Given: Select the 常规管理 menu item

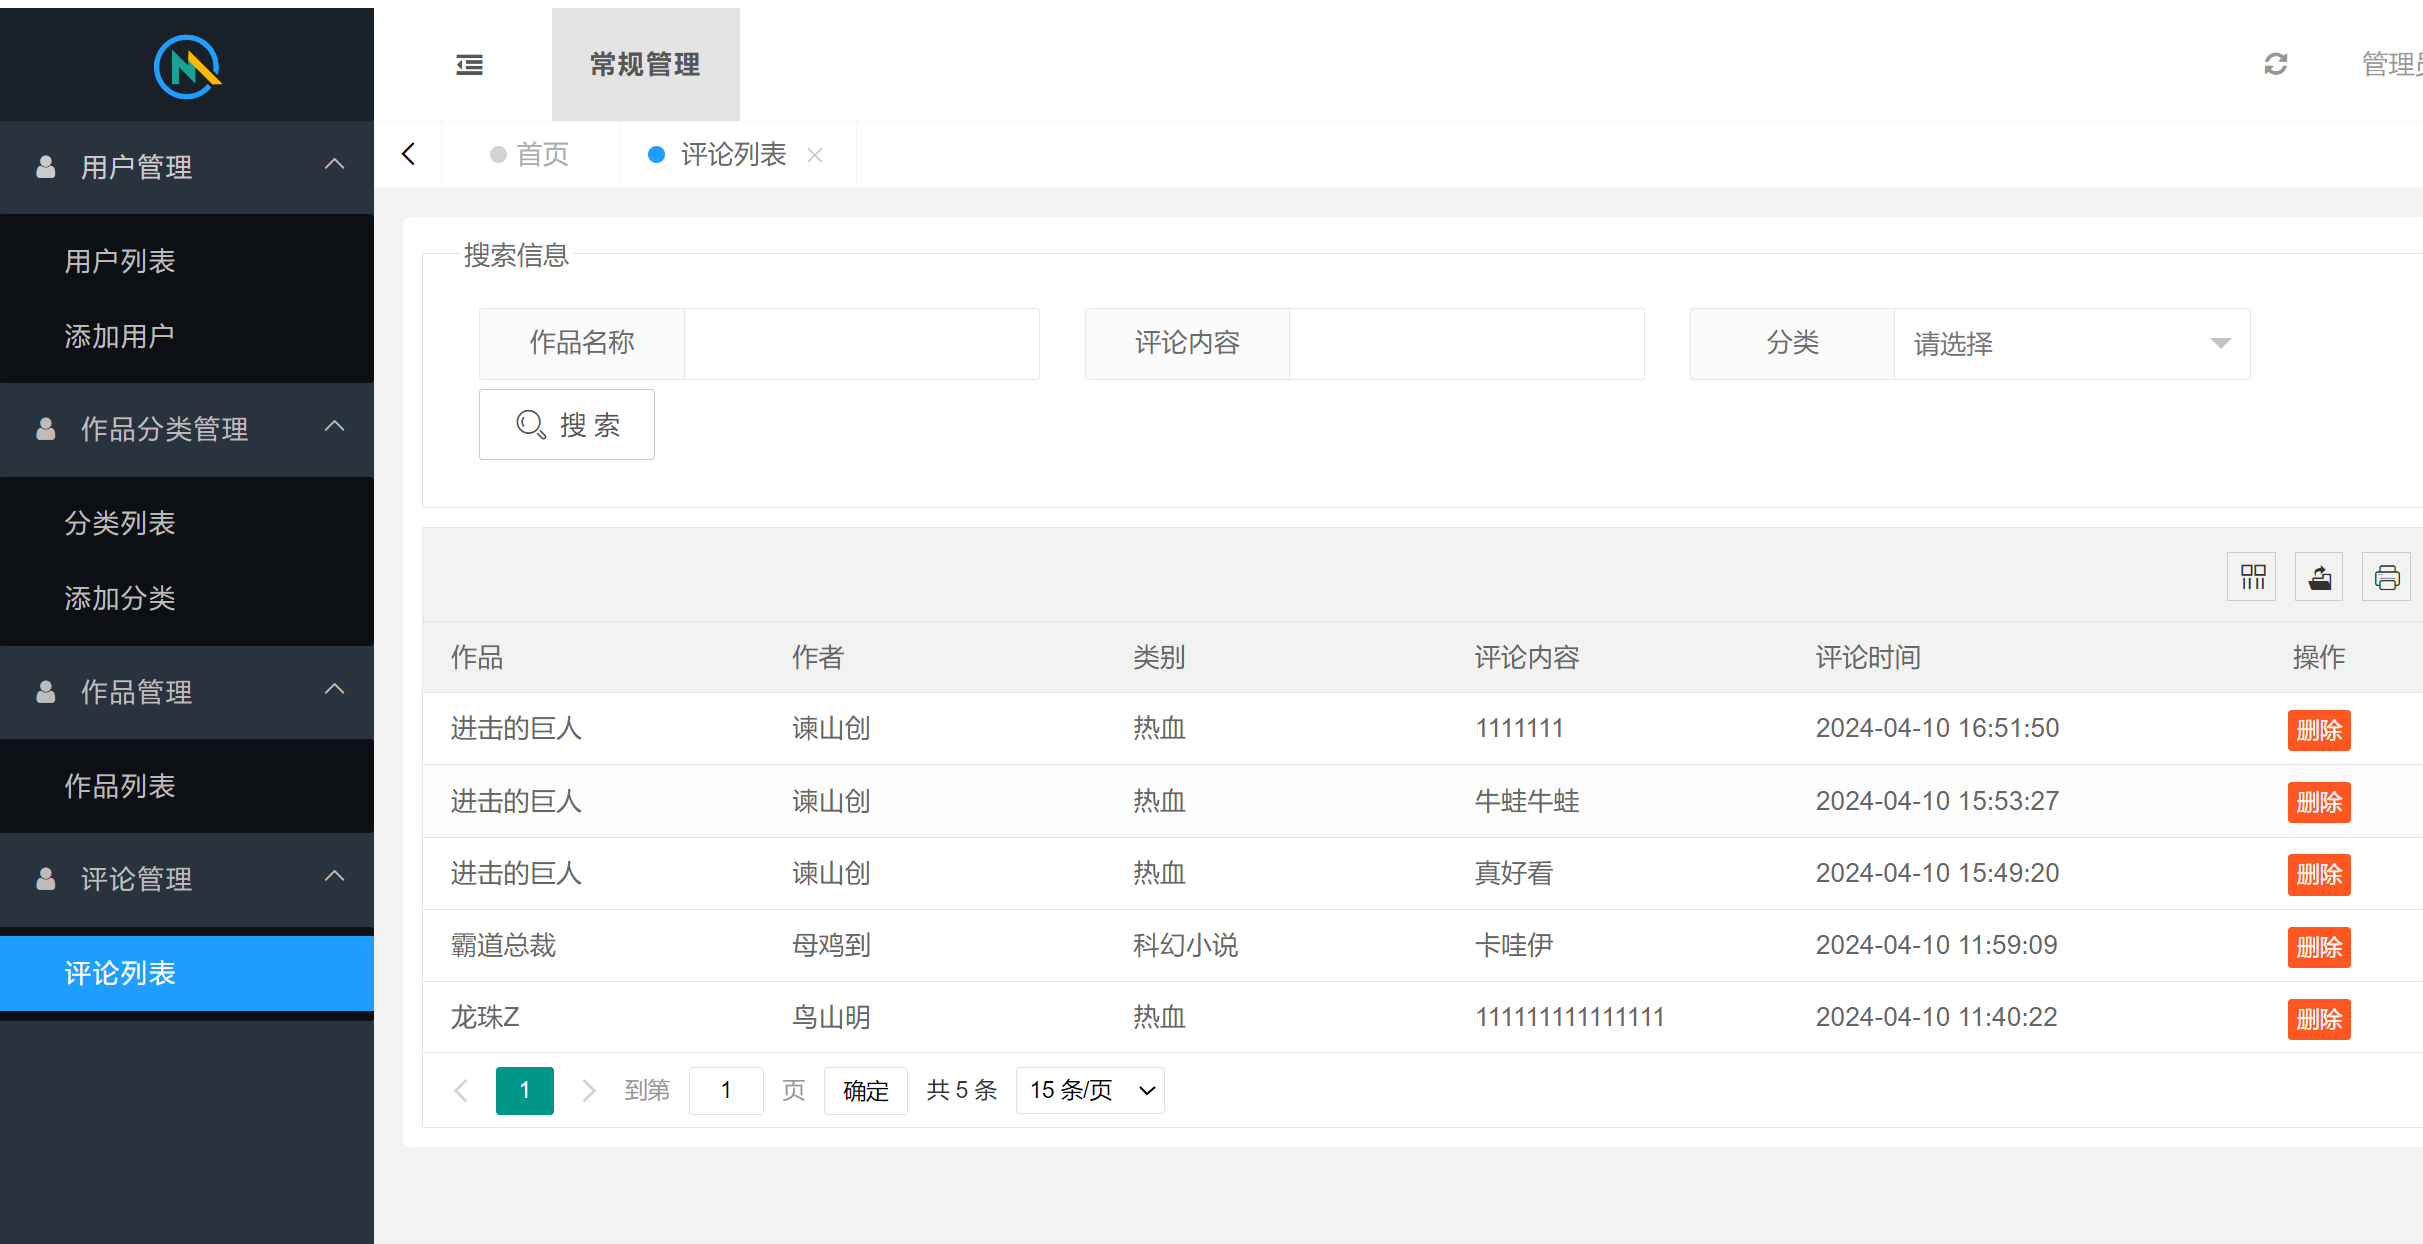Looking at the screenshot, I should point(645,64).
